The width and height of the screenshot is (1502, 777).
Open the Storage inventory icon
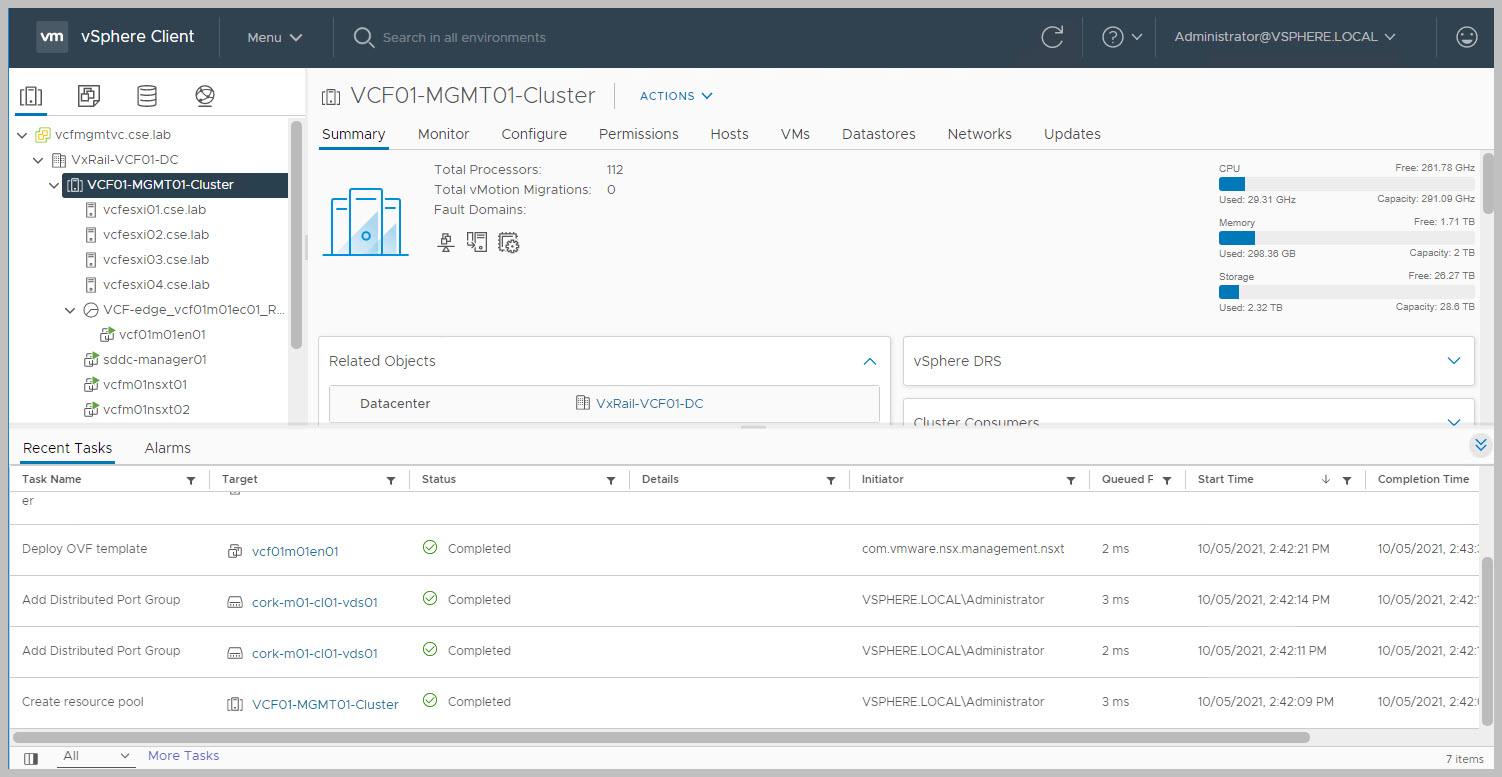[x=147, y=96]
